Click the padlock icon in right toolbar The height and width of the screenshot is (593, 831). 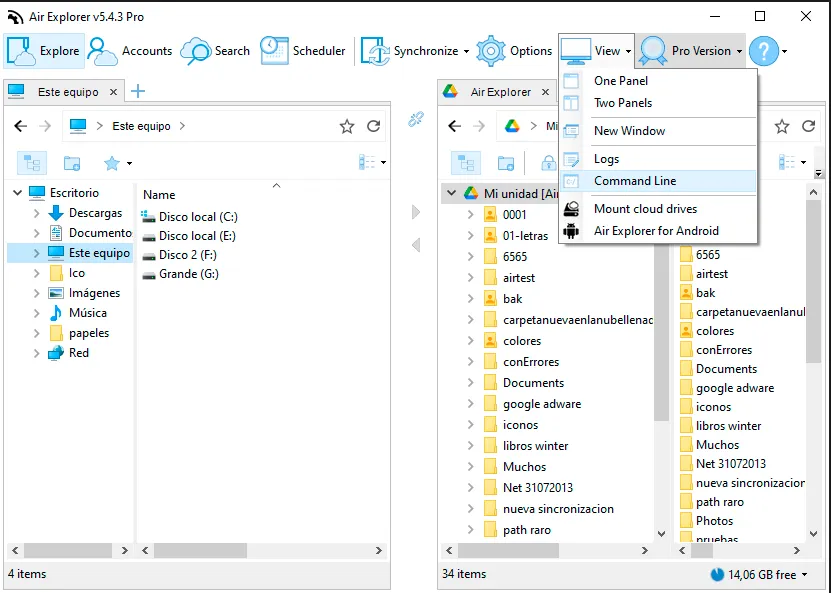coord(549,163)
